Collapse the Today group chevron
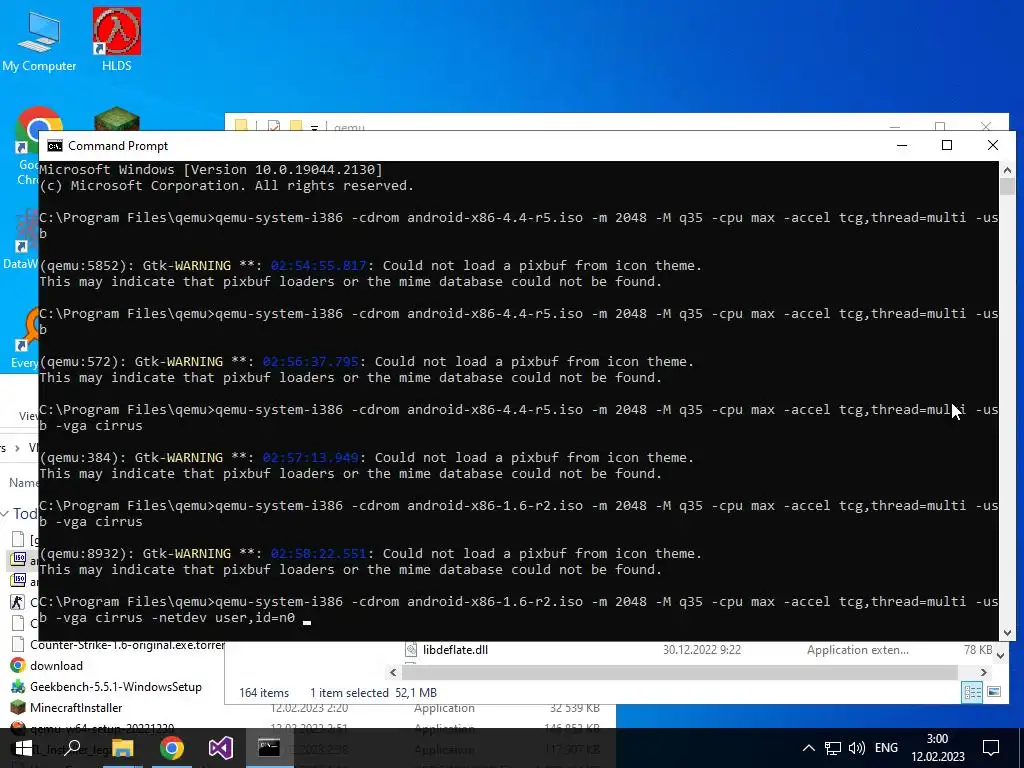Screen dimensions: 1024x768 pyautogui.click(x=5, y=514)
